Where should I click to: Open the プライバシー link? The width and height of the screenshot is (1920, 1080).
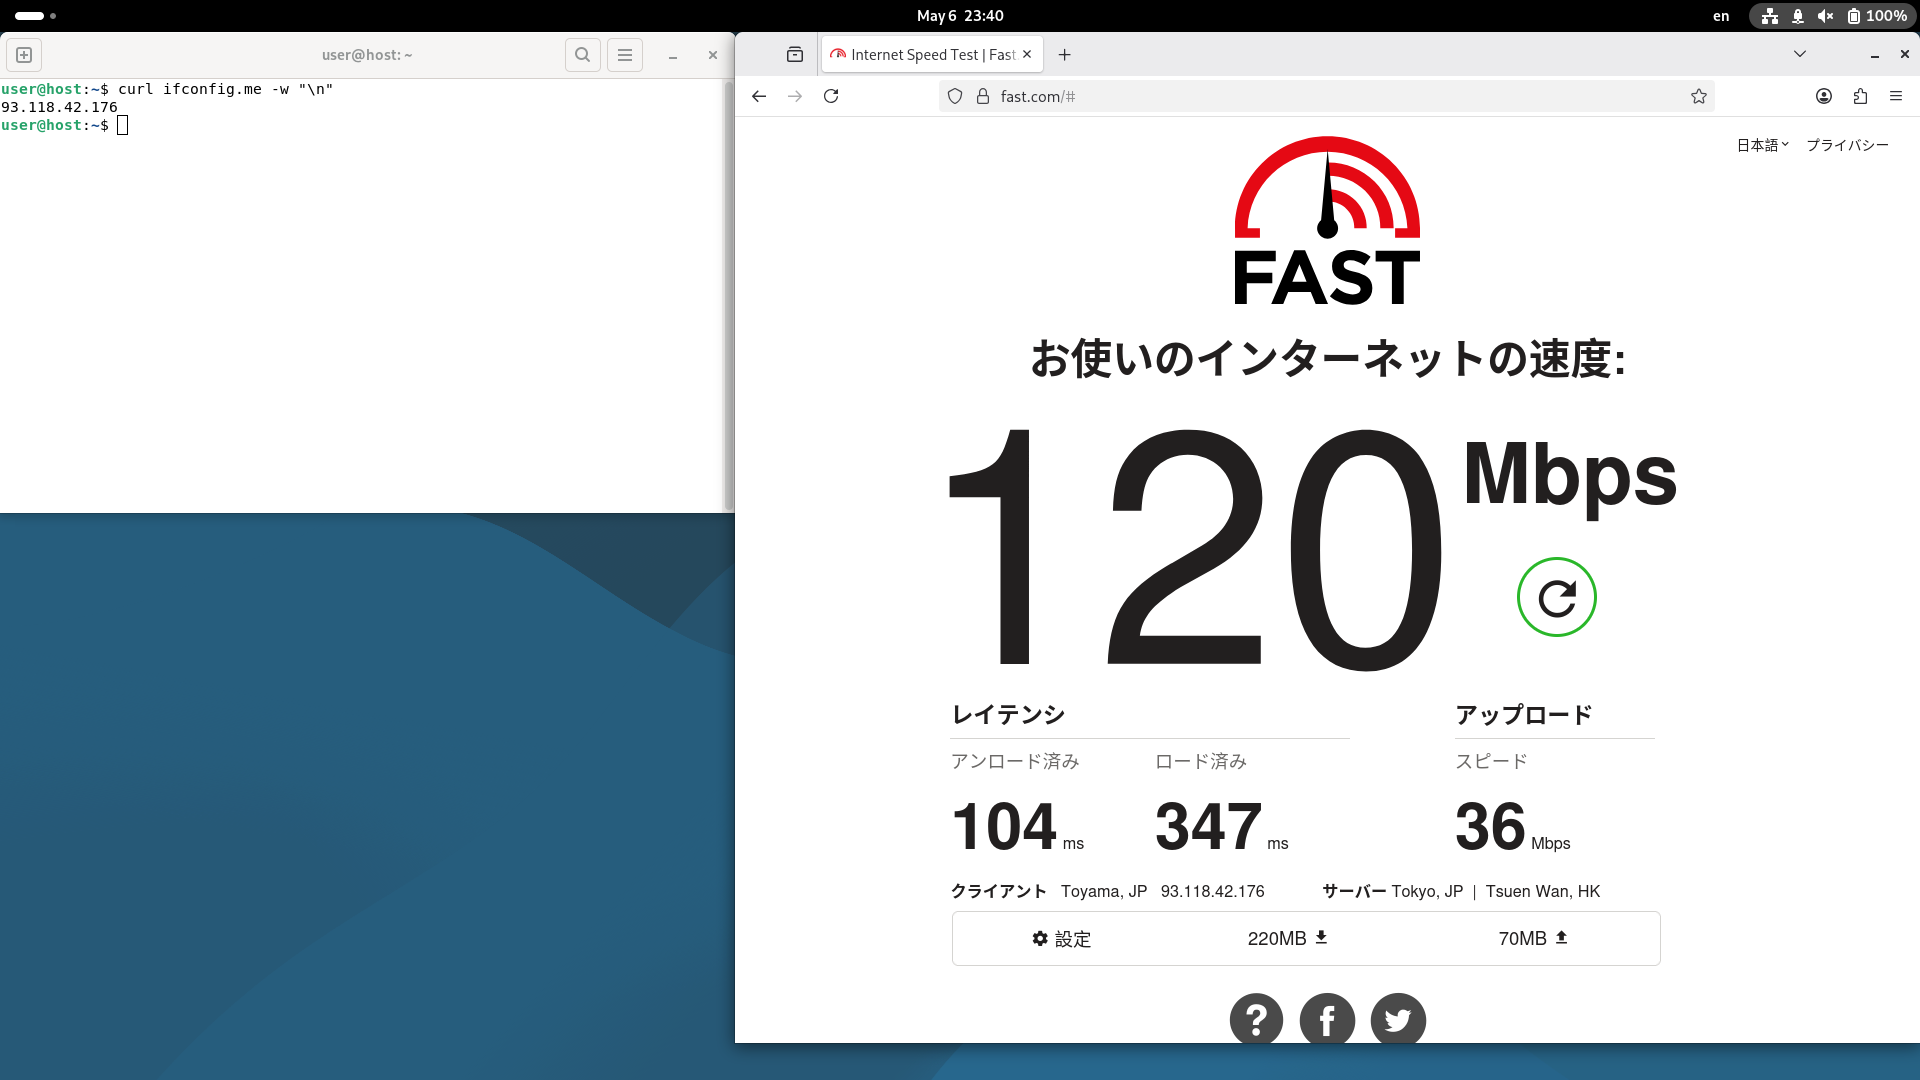click(x=1847, y=145)
